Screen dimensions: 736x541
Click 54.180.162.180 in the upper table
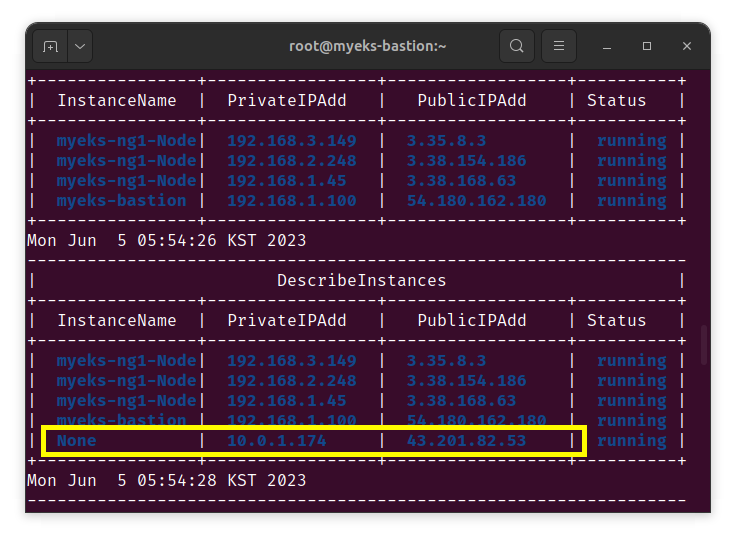[x=476, y=201]
